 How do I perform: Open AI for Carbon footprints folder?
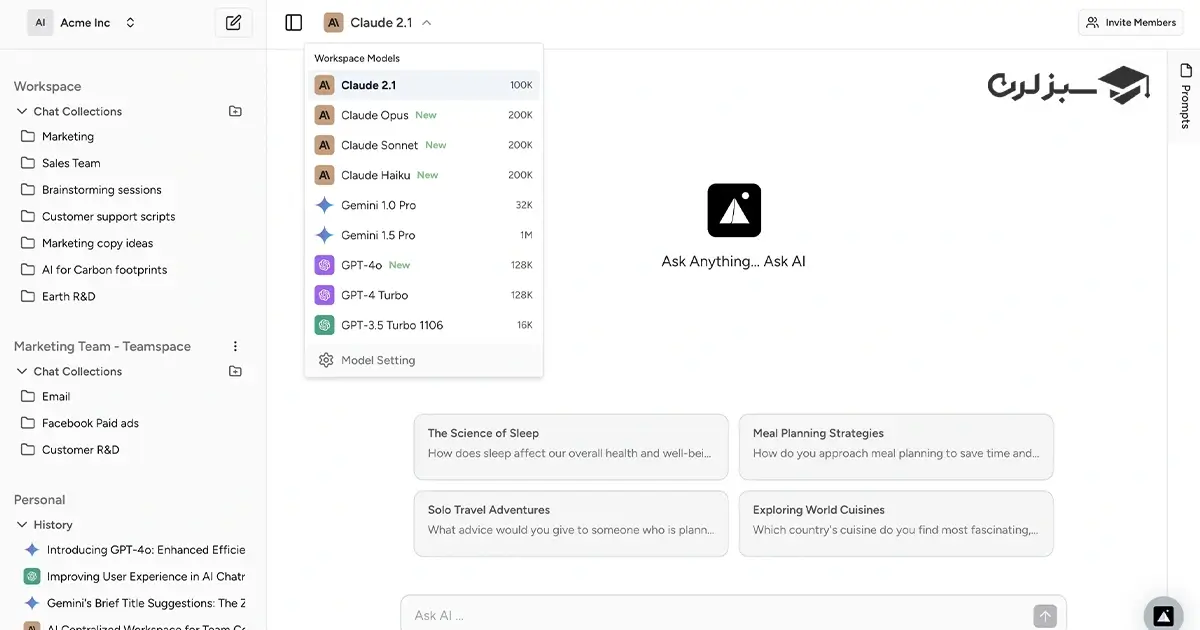click(104, 270)
